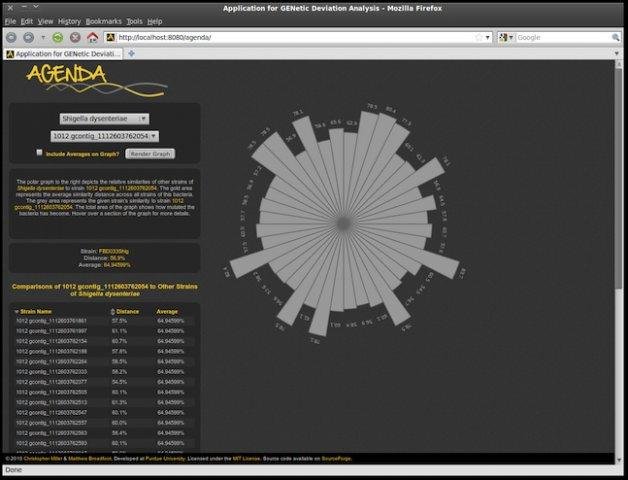This screenshot has height=480, width=628.
Task: Bookmark this page with the star icon
Action: click(479, 38)
